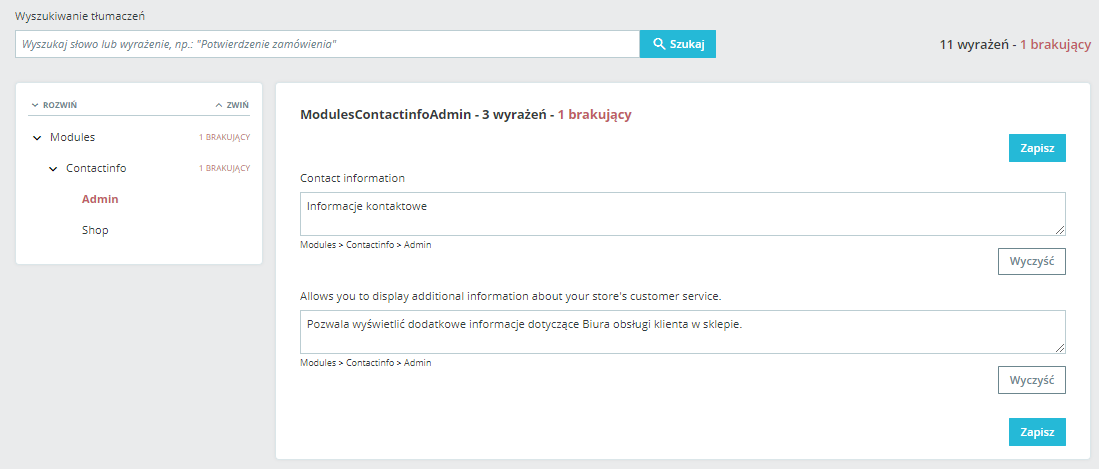Open the Admin translation domain
Screen dimensions: 1099x469
[x=100, y=199]
